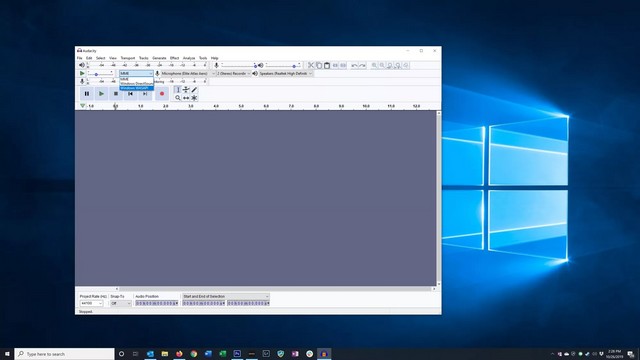
Task: Open the Transport menu
Action: (x=128, y=58)
